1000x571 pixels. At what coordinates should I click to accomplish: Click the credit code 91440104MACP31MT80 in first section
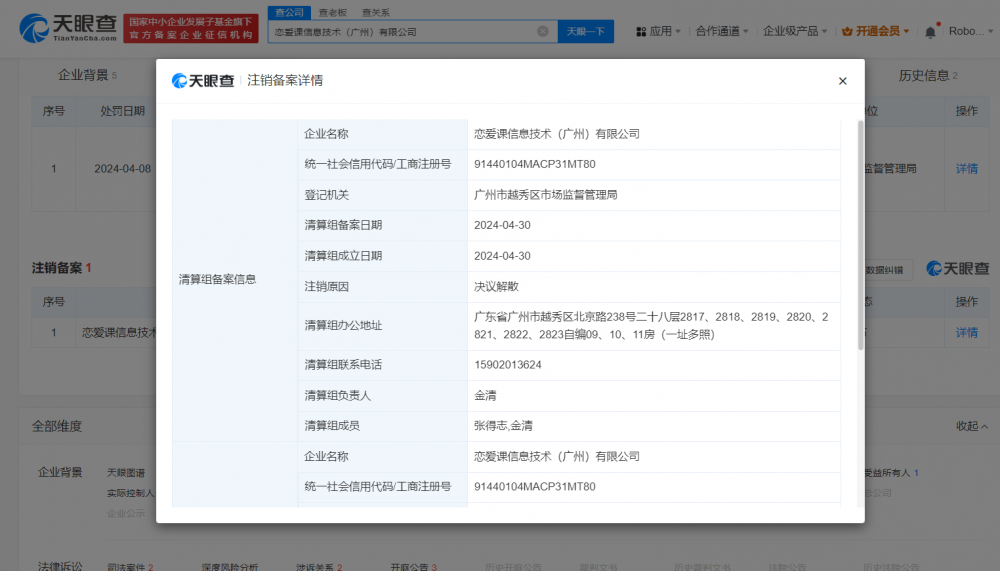pyautogui.click(x=534, y=164)
